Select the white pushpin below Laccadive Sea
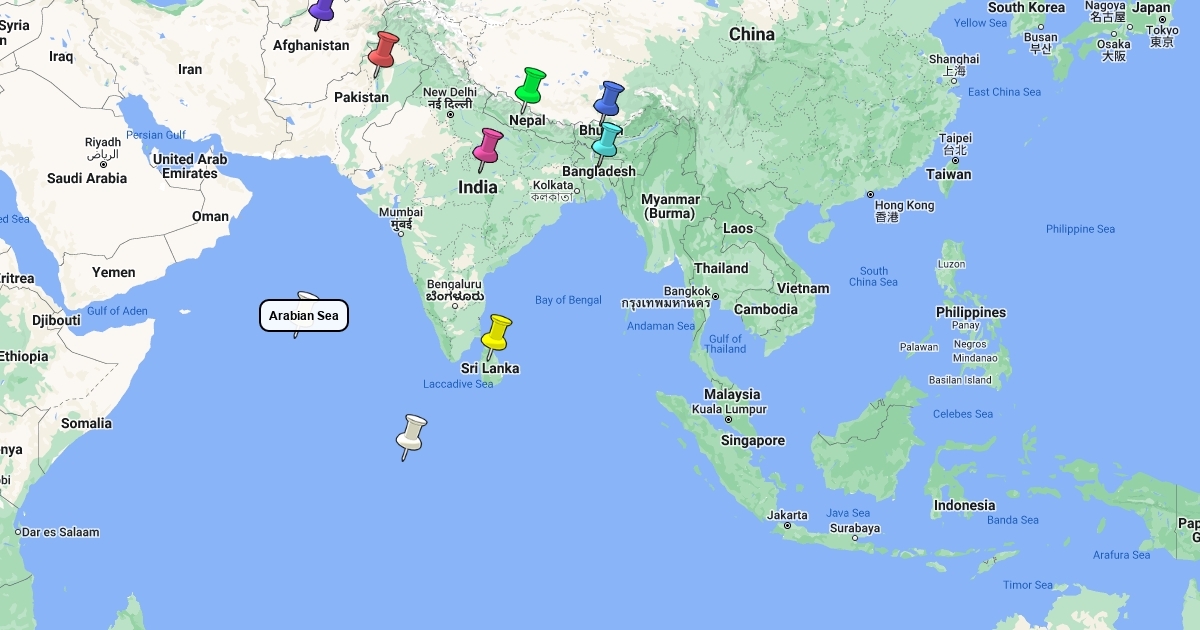 [x=411, y=434]
